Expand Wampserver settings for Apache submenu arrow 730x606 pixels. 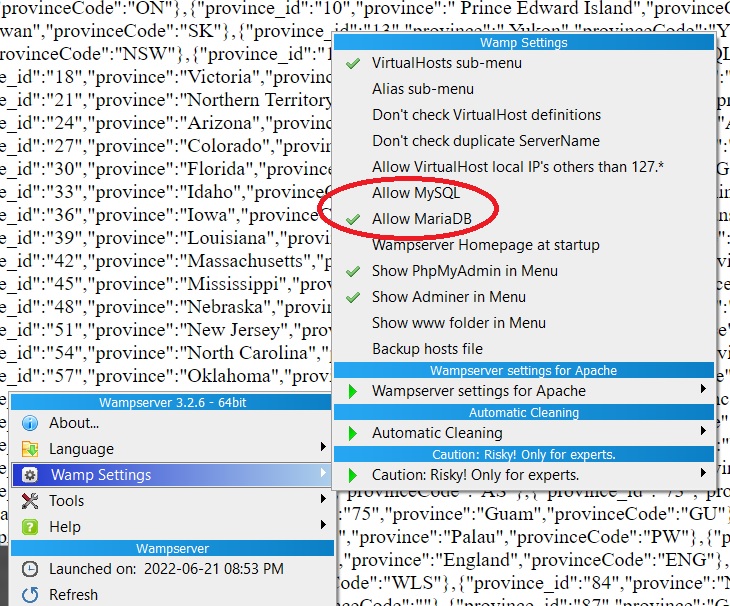(703, 389)
